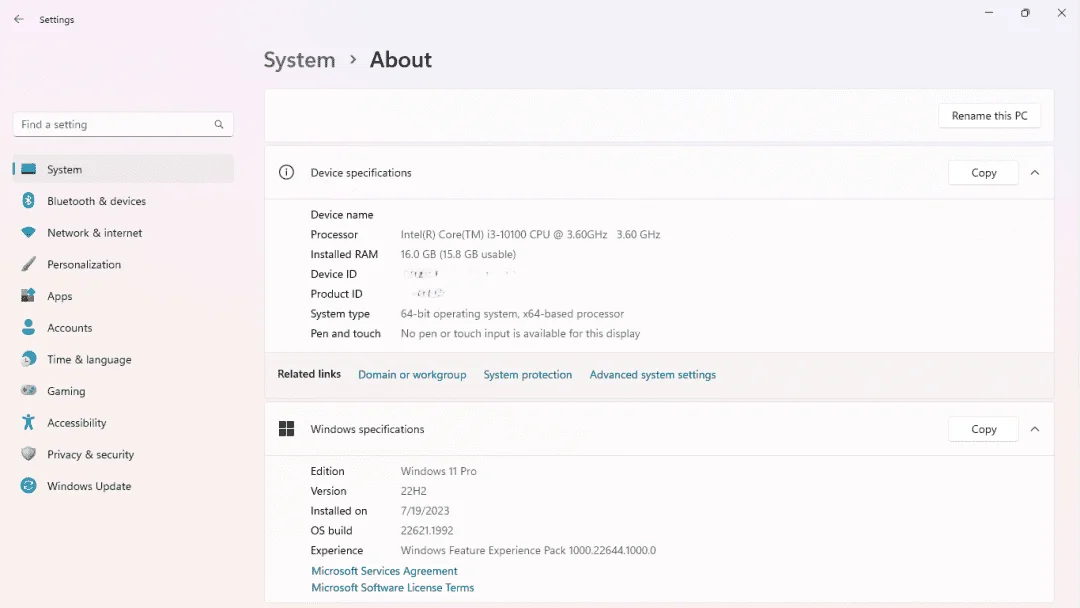Click the Device specifications info icon

[287, 172]
